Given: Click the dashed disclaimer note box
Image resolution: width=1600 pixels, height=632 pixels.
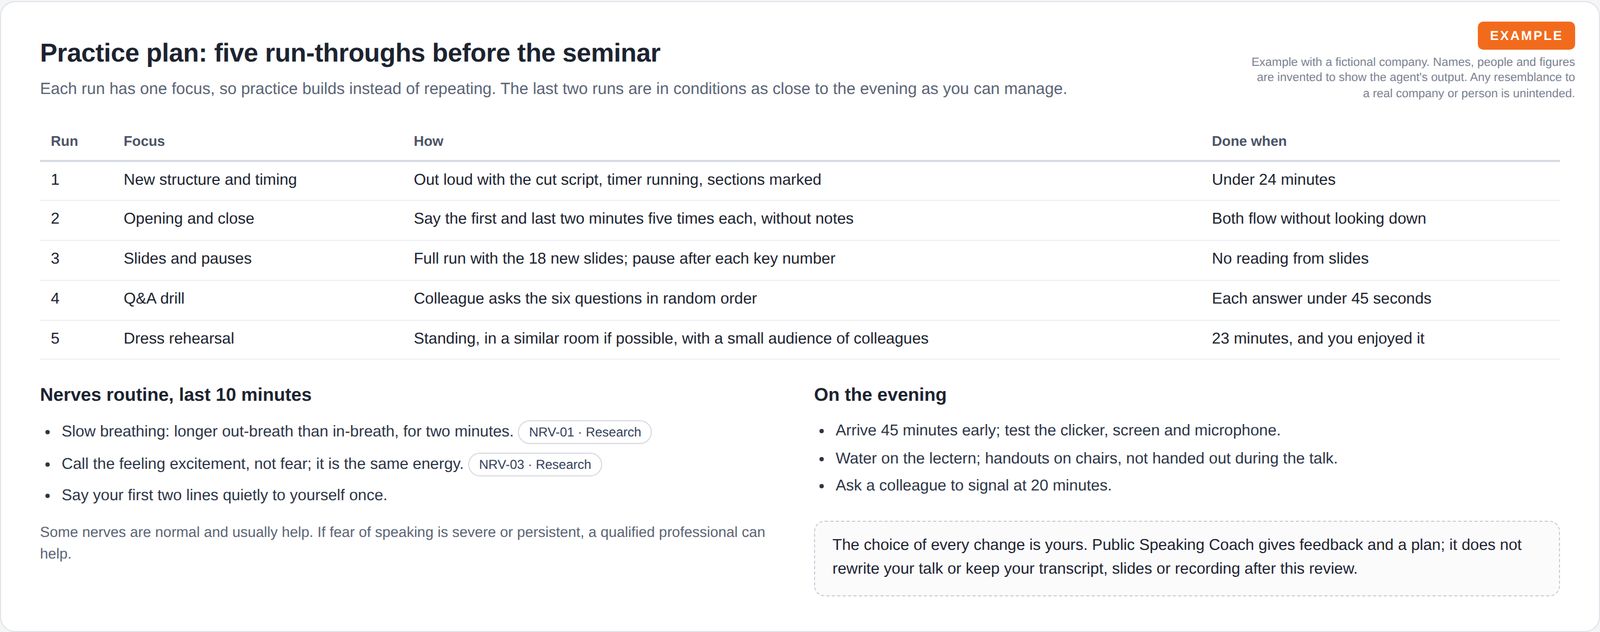Looking at the screenshot, I should pos(1187,558).
